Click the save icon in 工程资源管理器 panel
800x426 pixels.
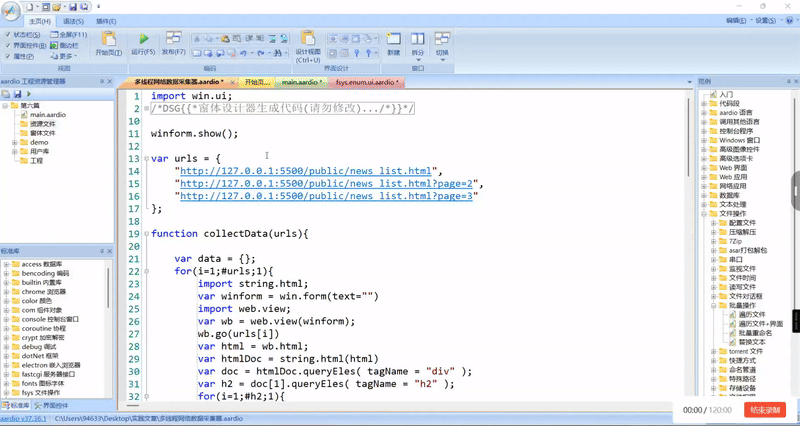coord(17,94)
